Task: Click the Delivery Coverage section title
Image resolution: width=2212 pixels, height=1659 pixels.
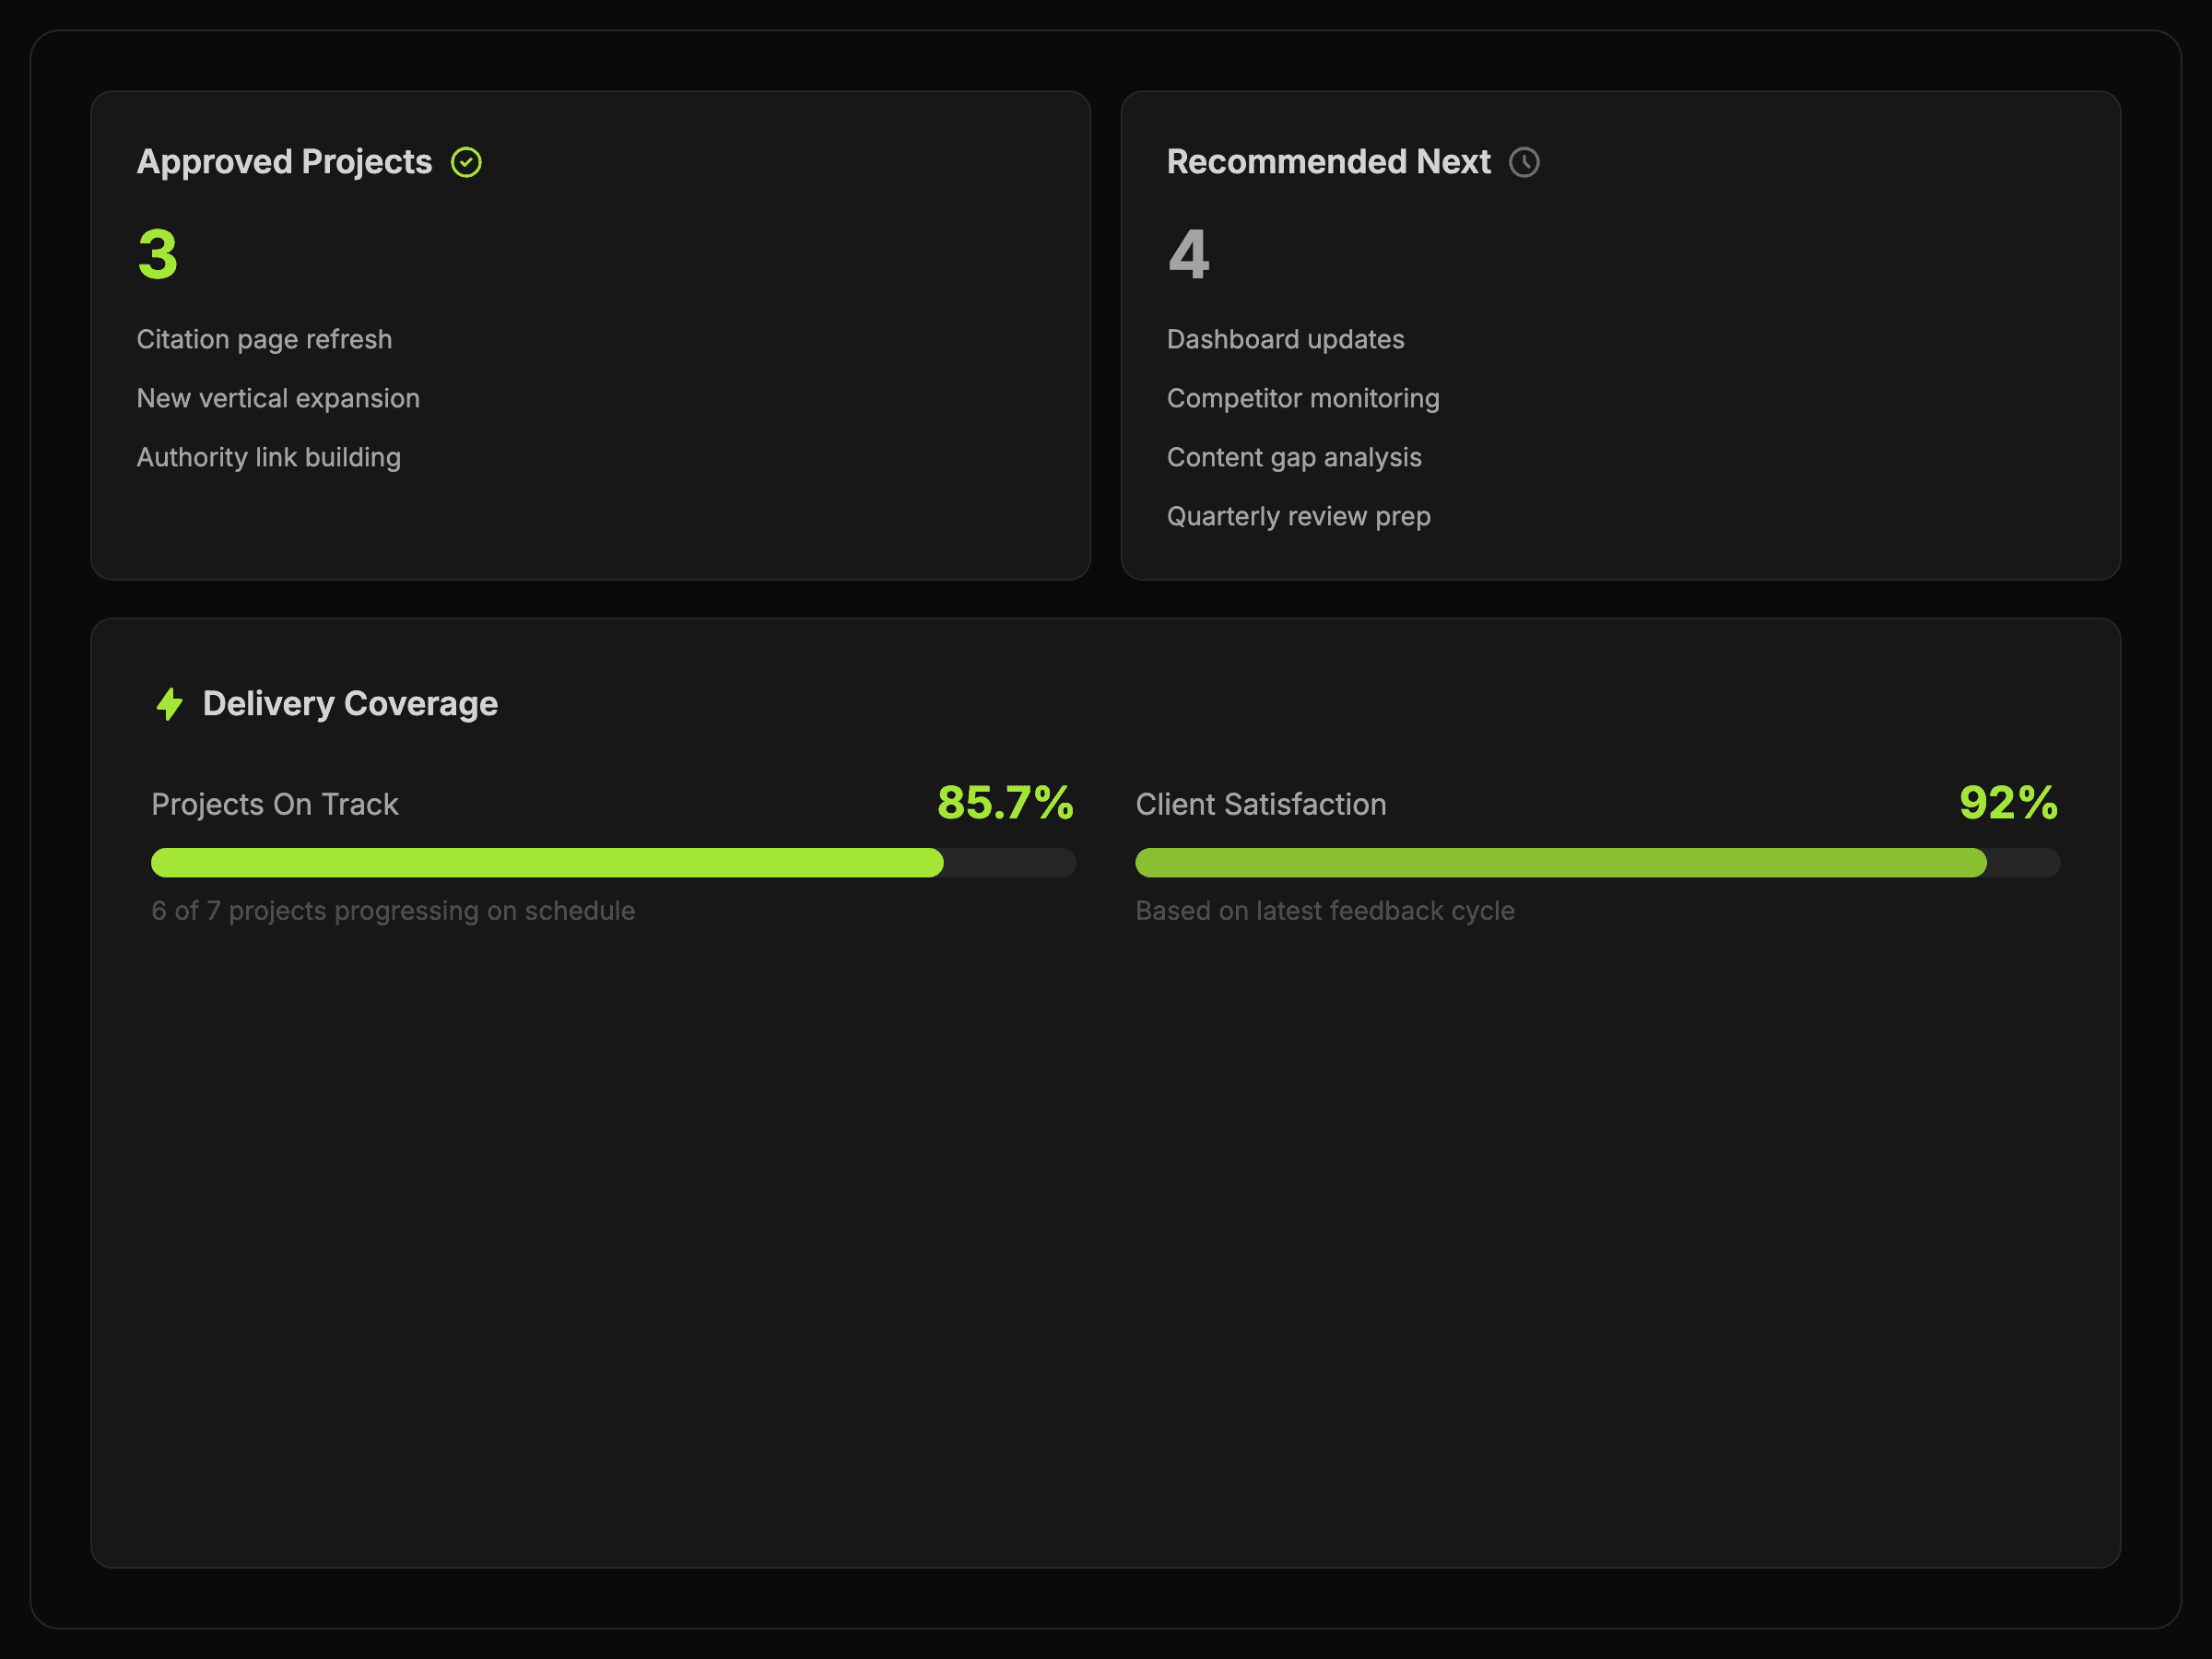Action: coord(350,704)
